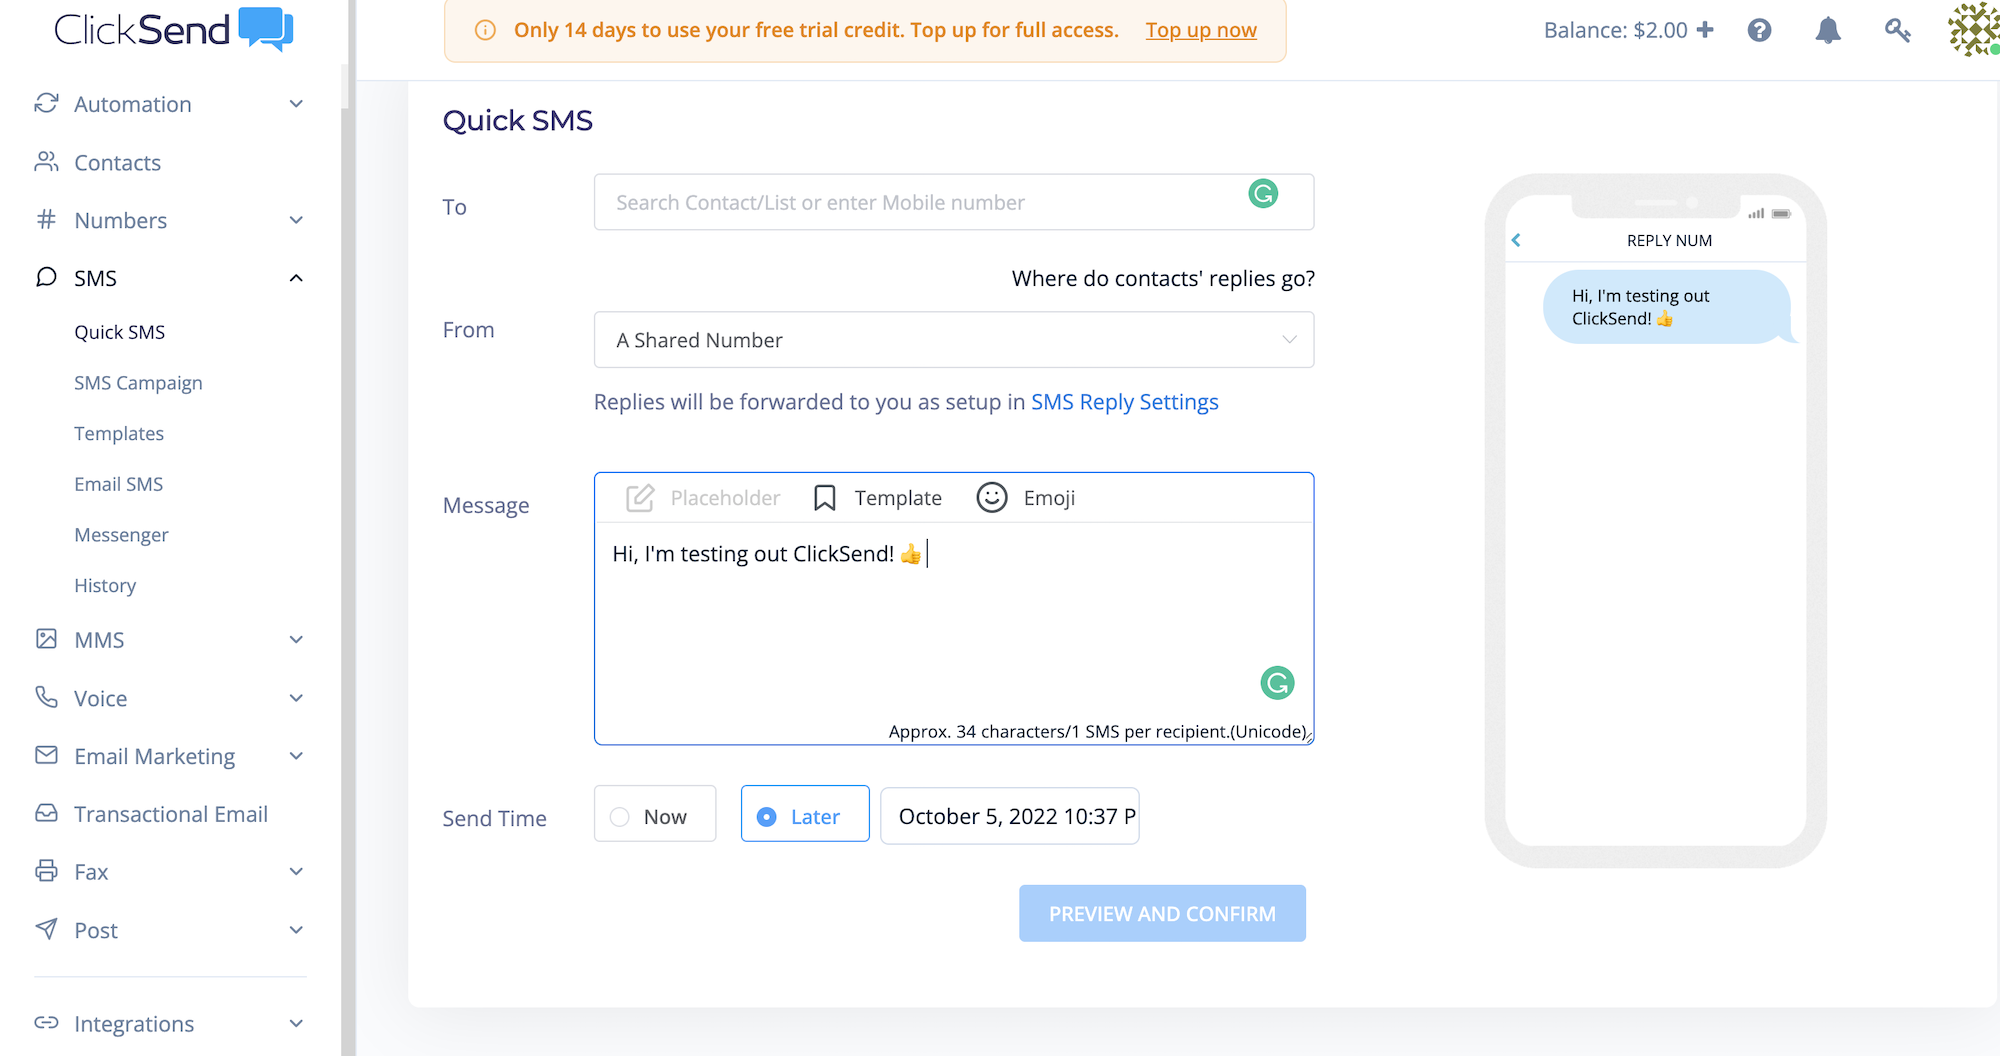Open SMS Campaign submenu item
Viewport: 2000px width, 1056px height.
138,383
